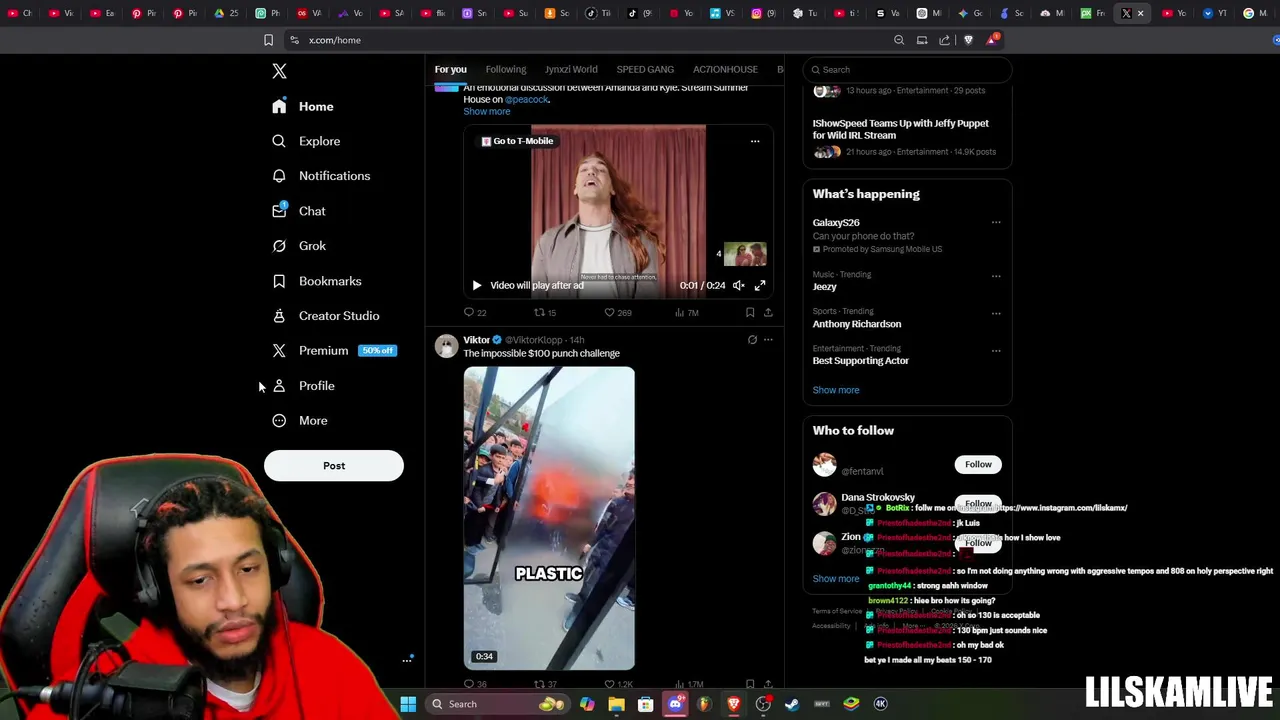
Task: Open the More menu in the sidebar
Action: [300, 421]
